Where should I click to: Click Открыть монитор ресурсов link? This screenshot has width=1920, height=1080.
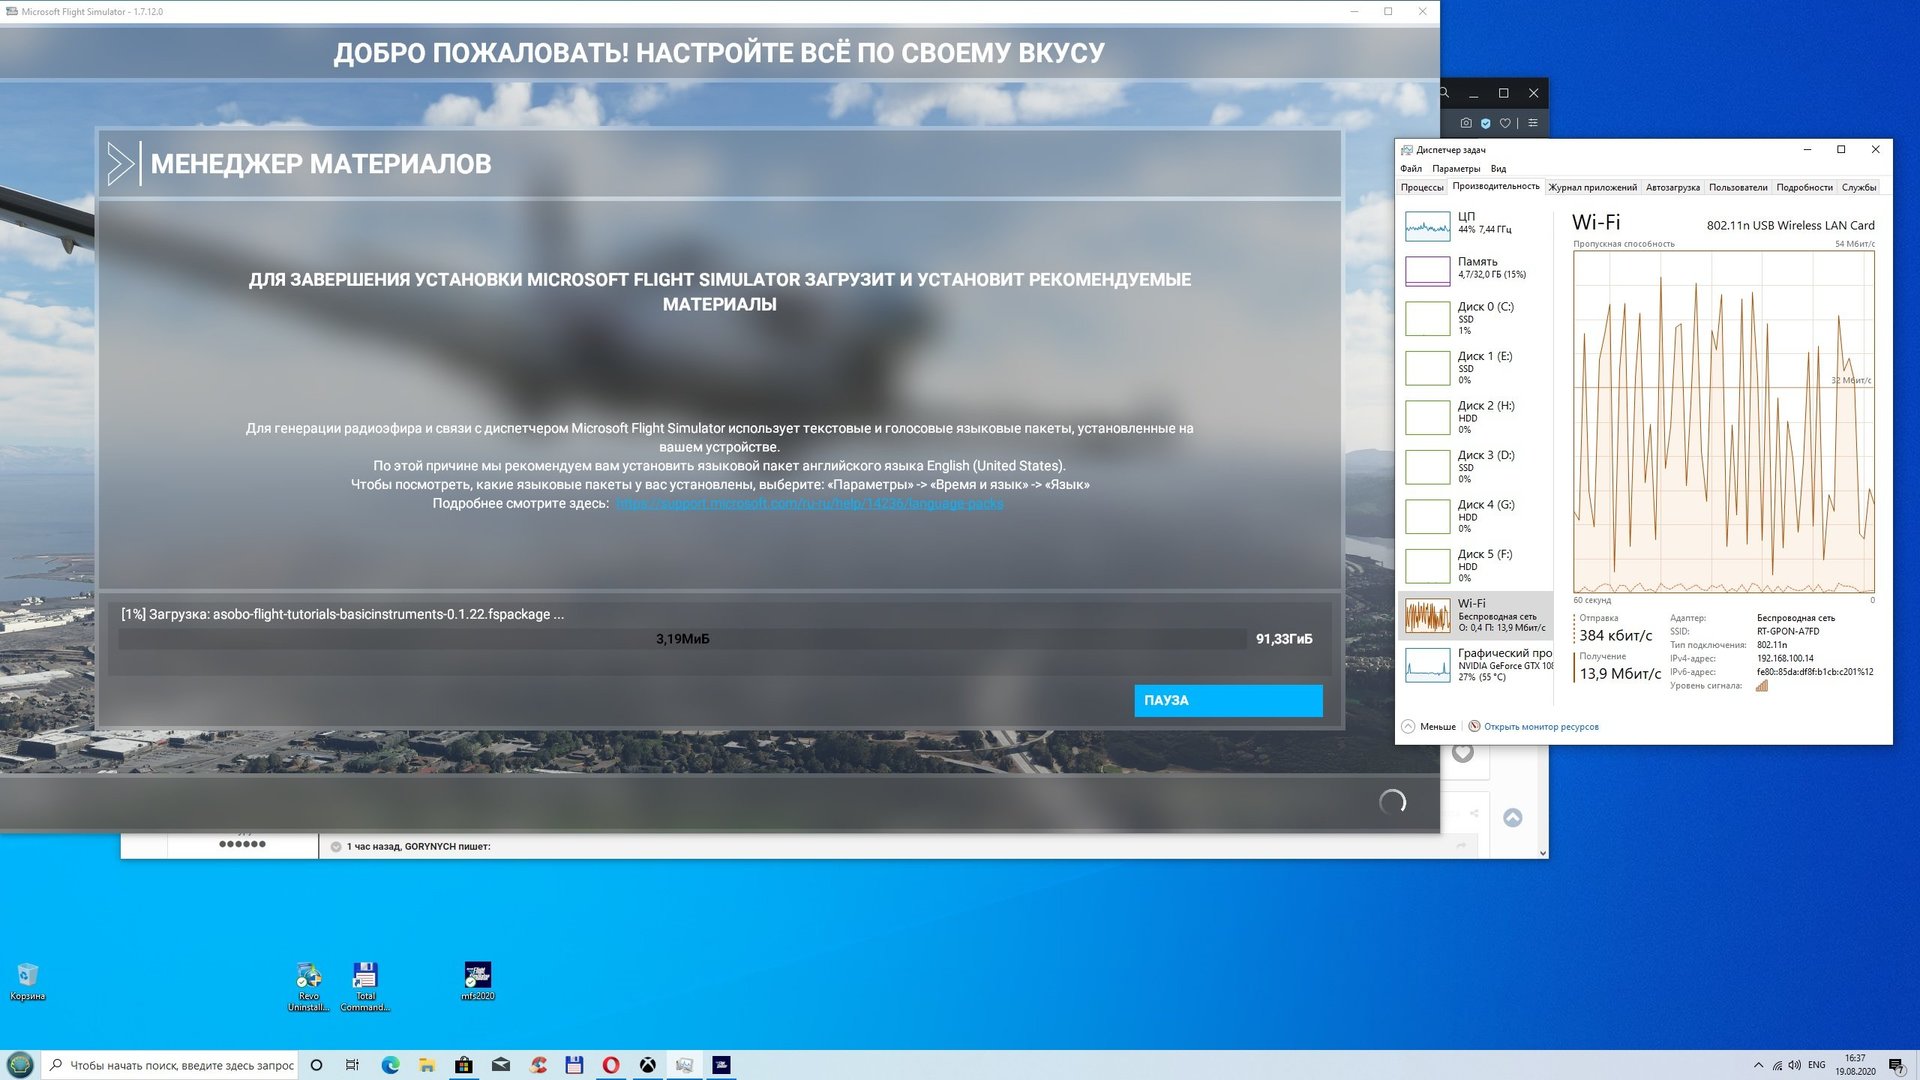1540,727
